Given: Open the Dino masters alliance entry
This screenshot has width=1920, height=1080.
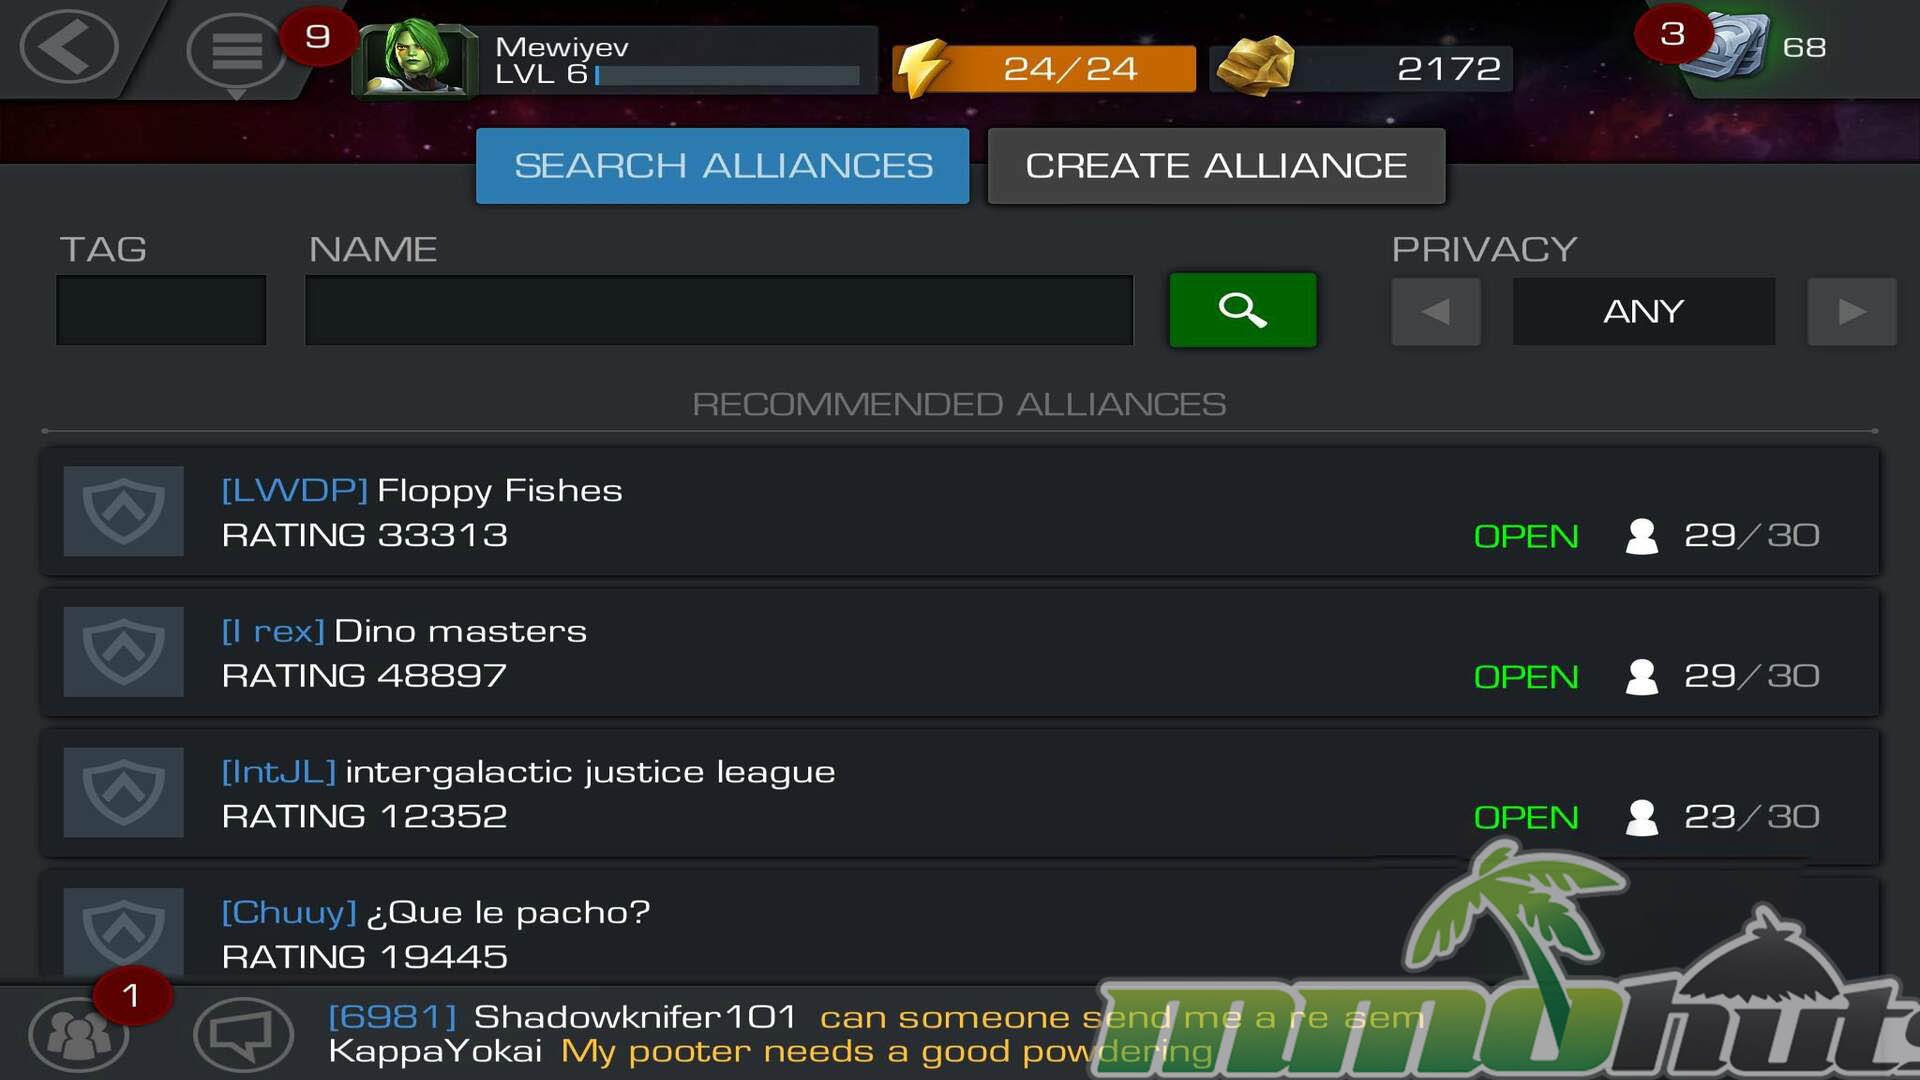Looking at the screenshot, I should [960, 652].
